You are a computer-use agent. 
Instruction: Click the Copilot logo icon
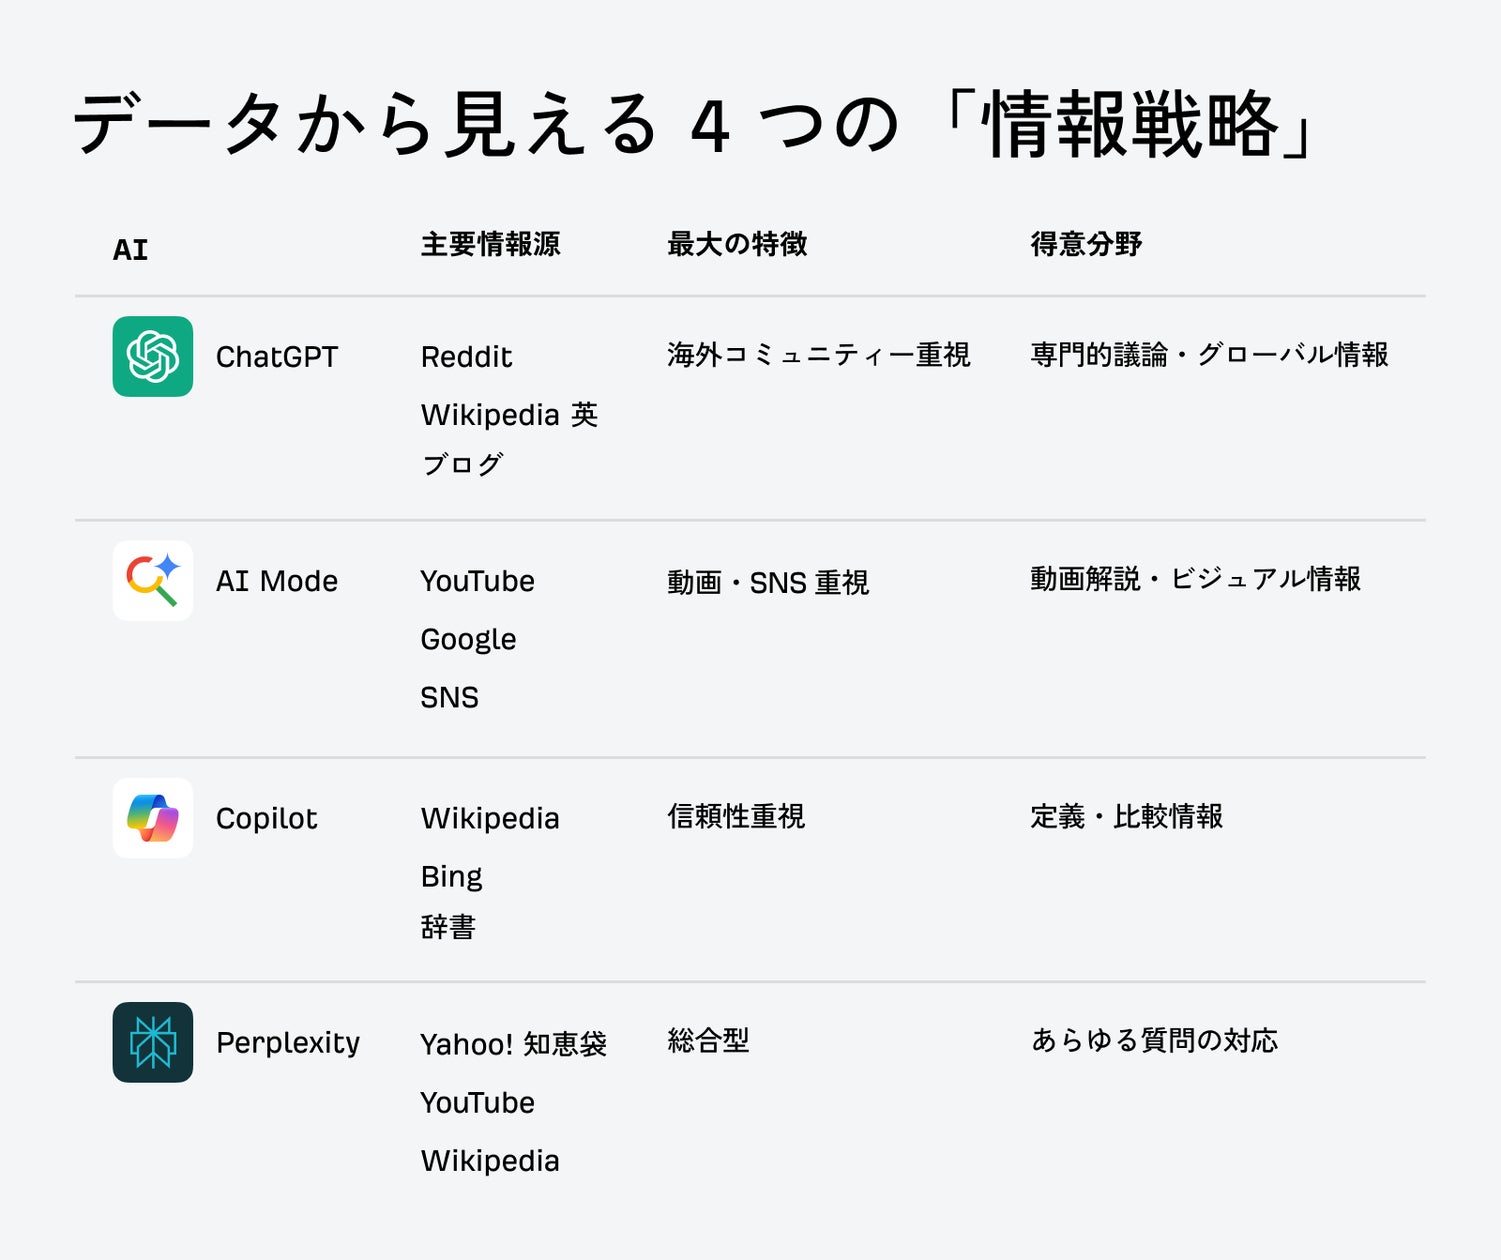pos(152,817)
